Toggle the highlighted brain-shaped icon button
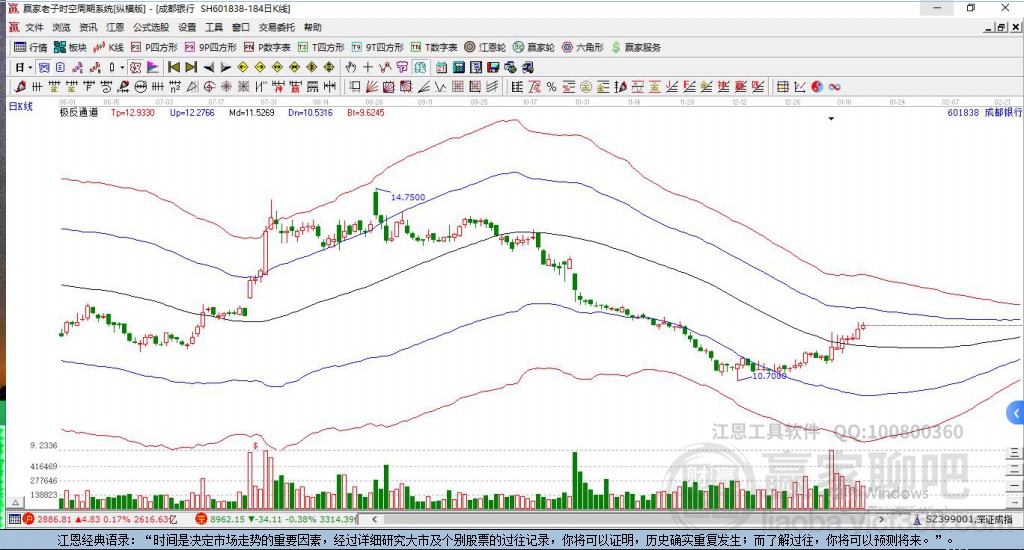This screenshot has height=550, width=1024. click(420, 67)
